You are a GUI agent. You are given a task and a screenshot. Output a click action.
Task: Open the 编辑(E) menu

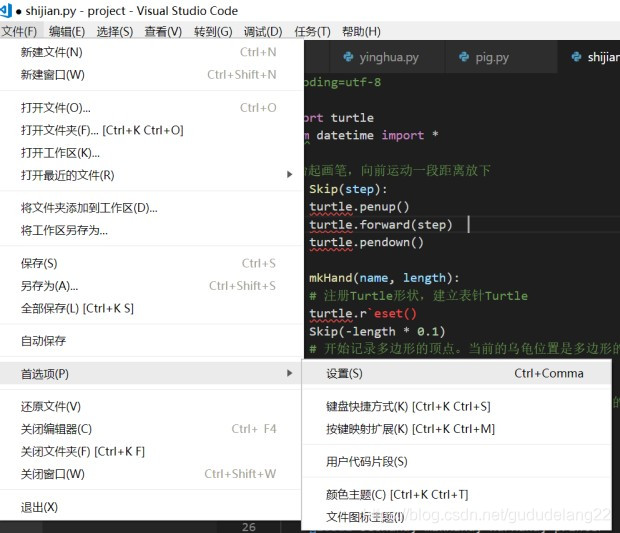[67, 31]
